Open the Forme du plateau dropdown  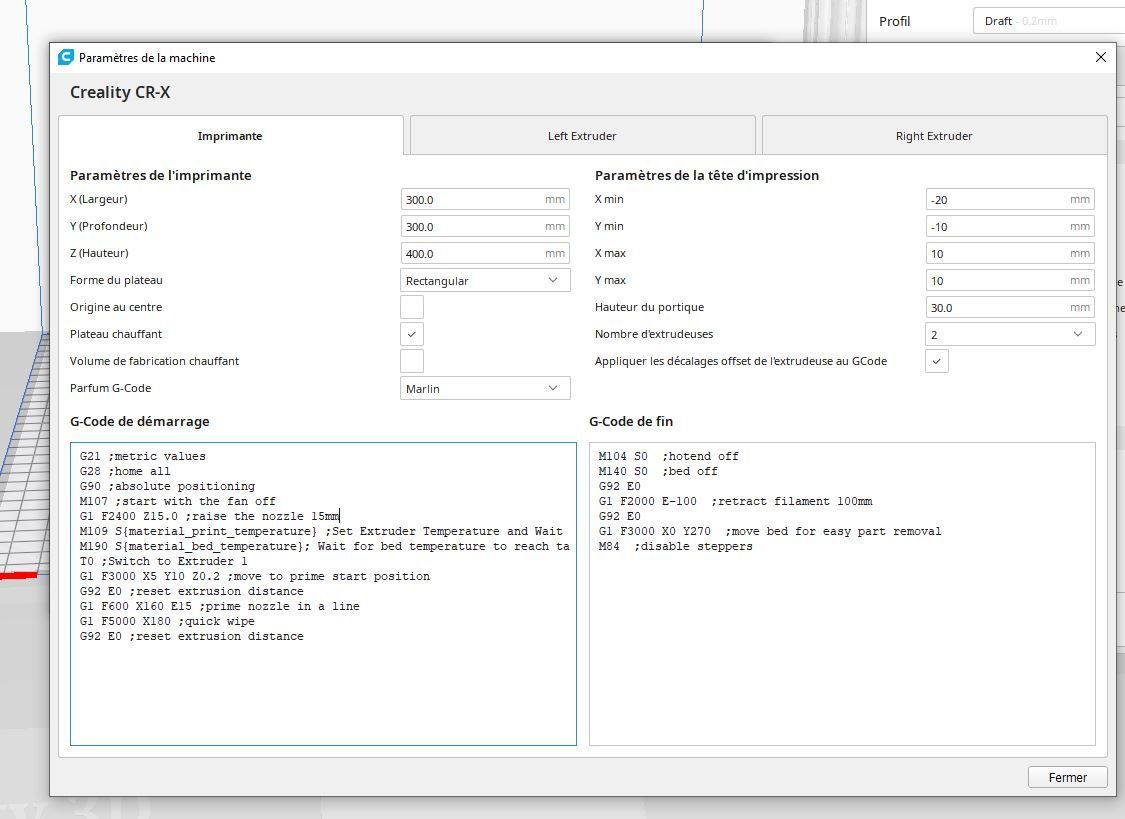(x=485, y=280)
